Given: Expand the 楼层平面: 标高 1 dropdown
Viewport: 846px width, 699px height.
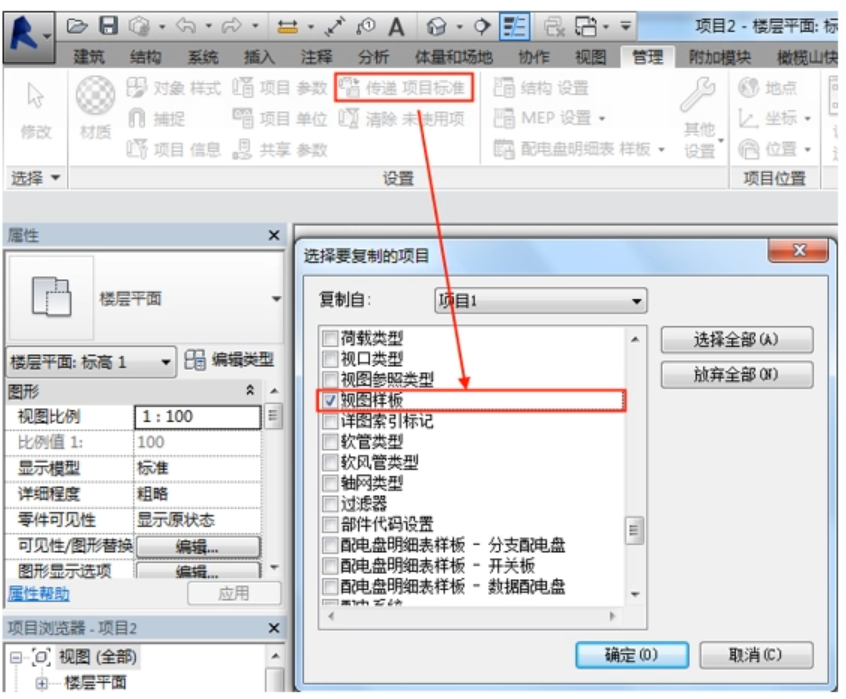Looking at the screenshot, I should pyautogui.click(x=90, y=362).
